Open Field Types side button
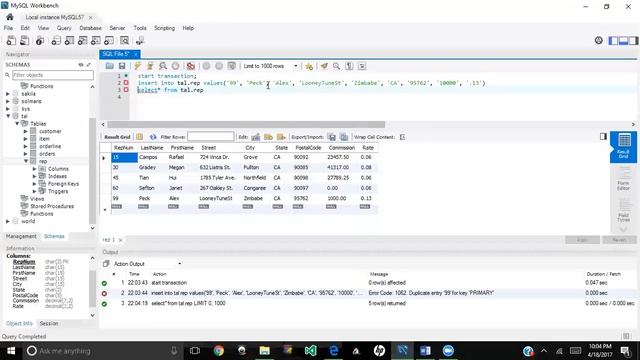Screen dimensions: 640x360 [623, 211]
